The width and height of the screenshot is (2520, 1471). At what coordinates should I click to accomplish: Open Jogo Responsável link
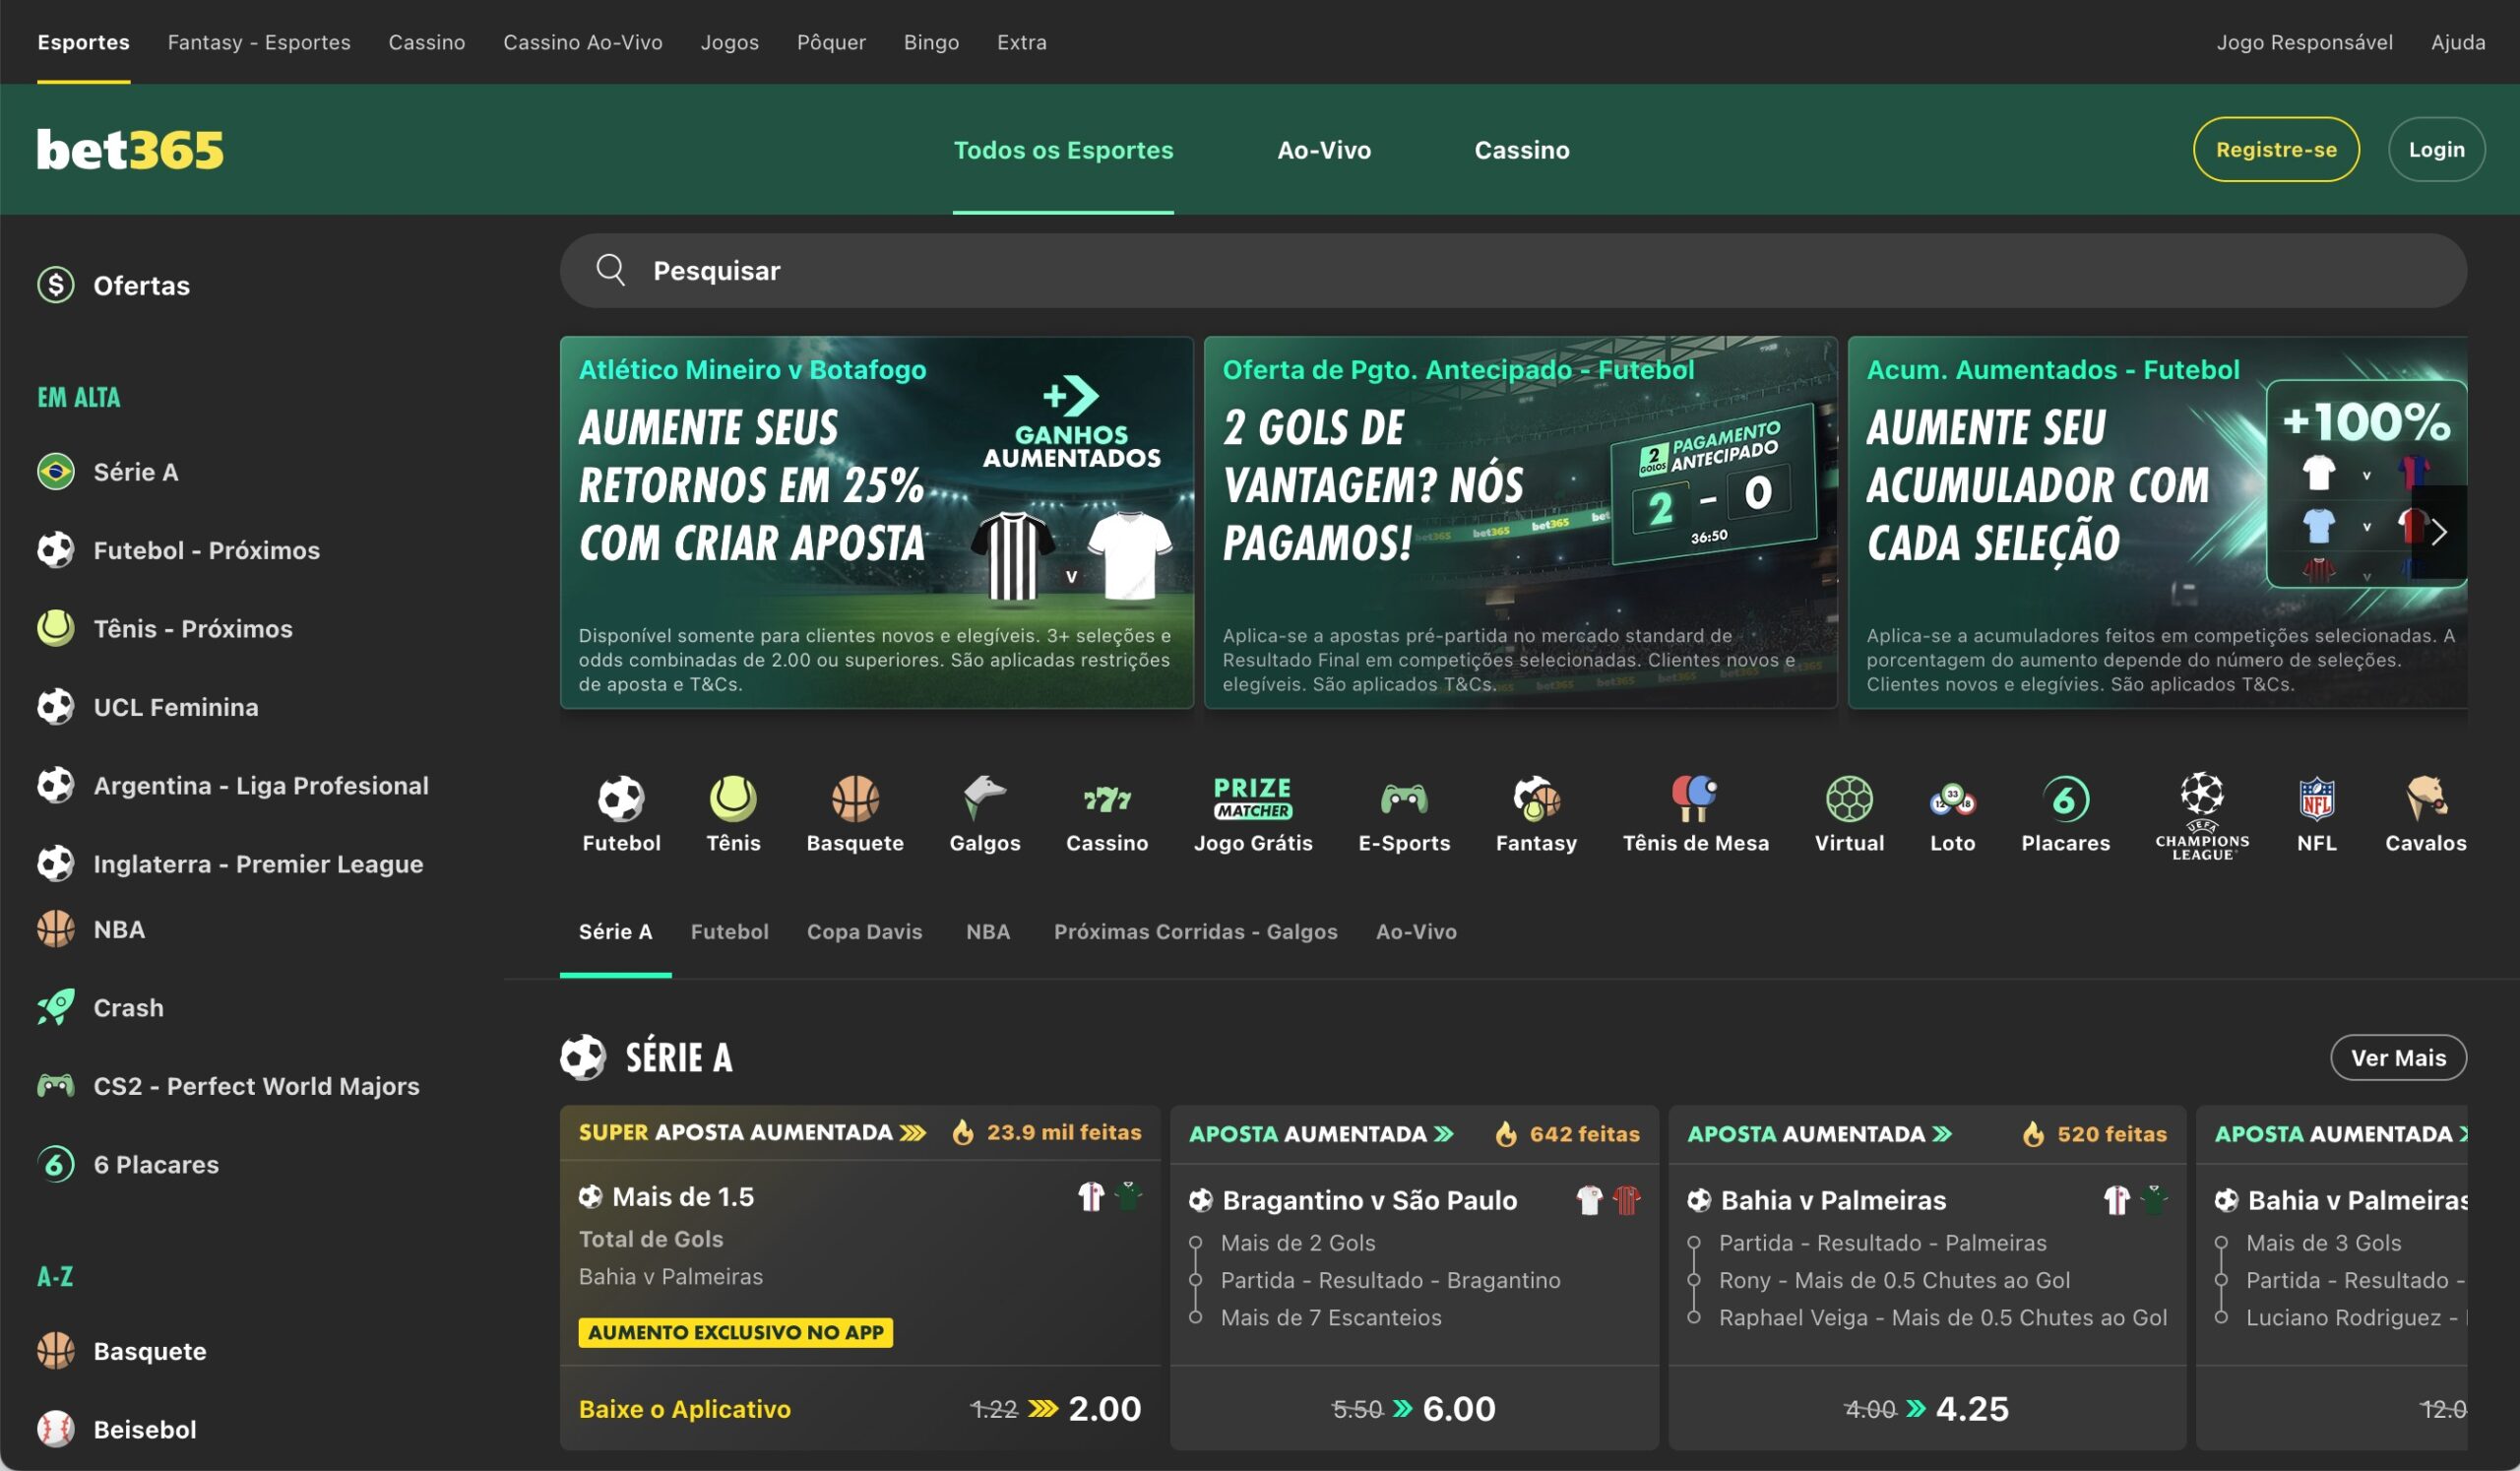click(x=2304, y=42)
